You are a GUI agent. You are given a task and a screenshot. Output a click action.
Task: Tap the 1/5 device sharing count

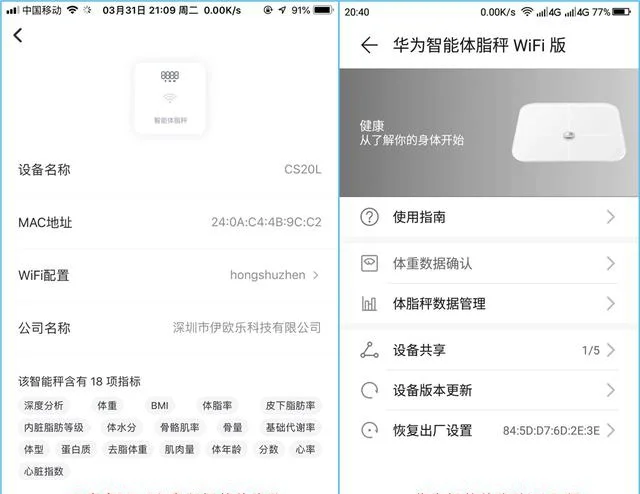point(591,350)
